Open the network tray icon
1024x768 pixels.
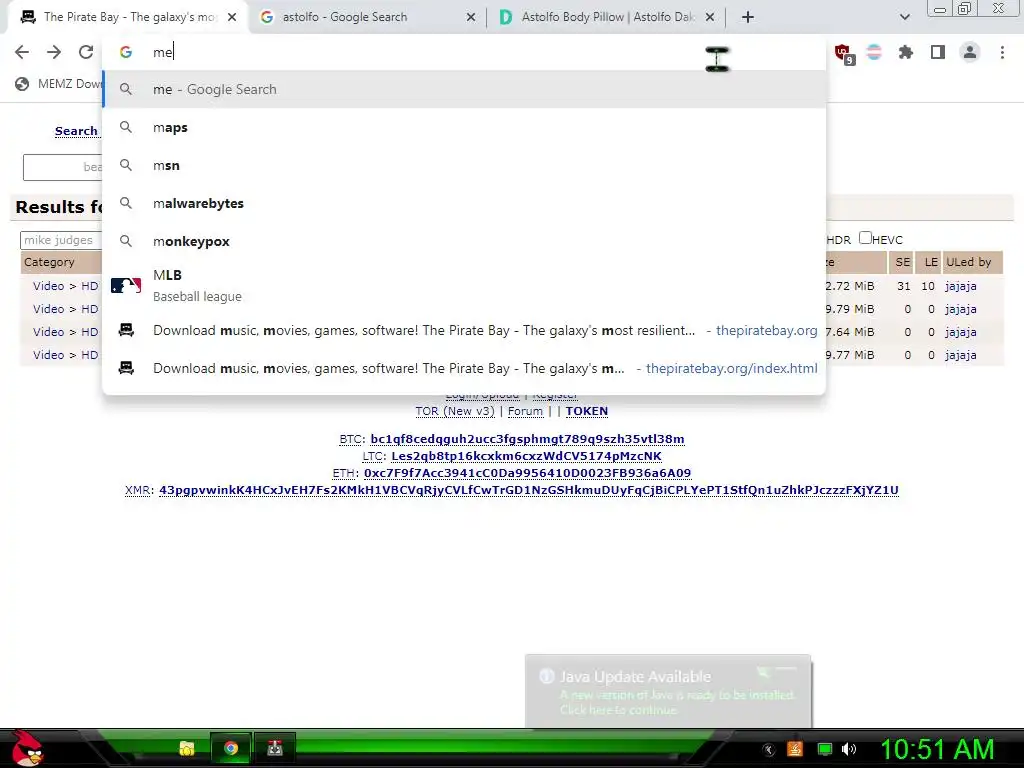[x=824, y=749]
